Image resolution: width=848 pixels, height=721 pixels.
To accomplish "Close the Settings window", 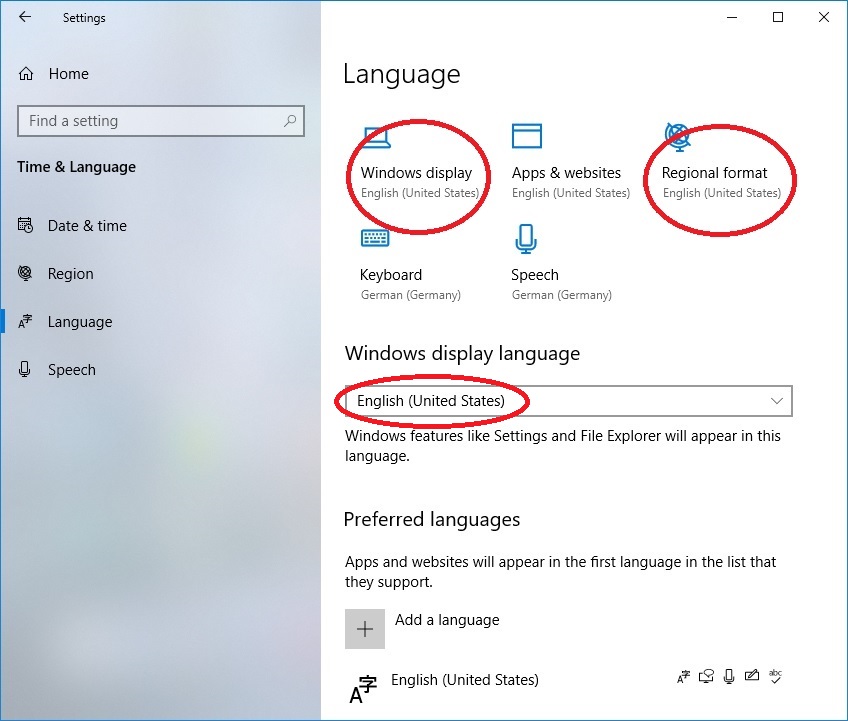I will coord(824,17).
